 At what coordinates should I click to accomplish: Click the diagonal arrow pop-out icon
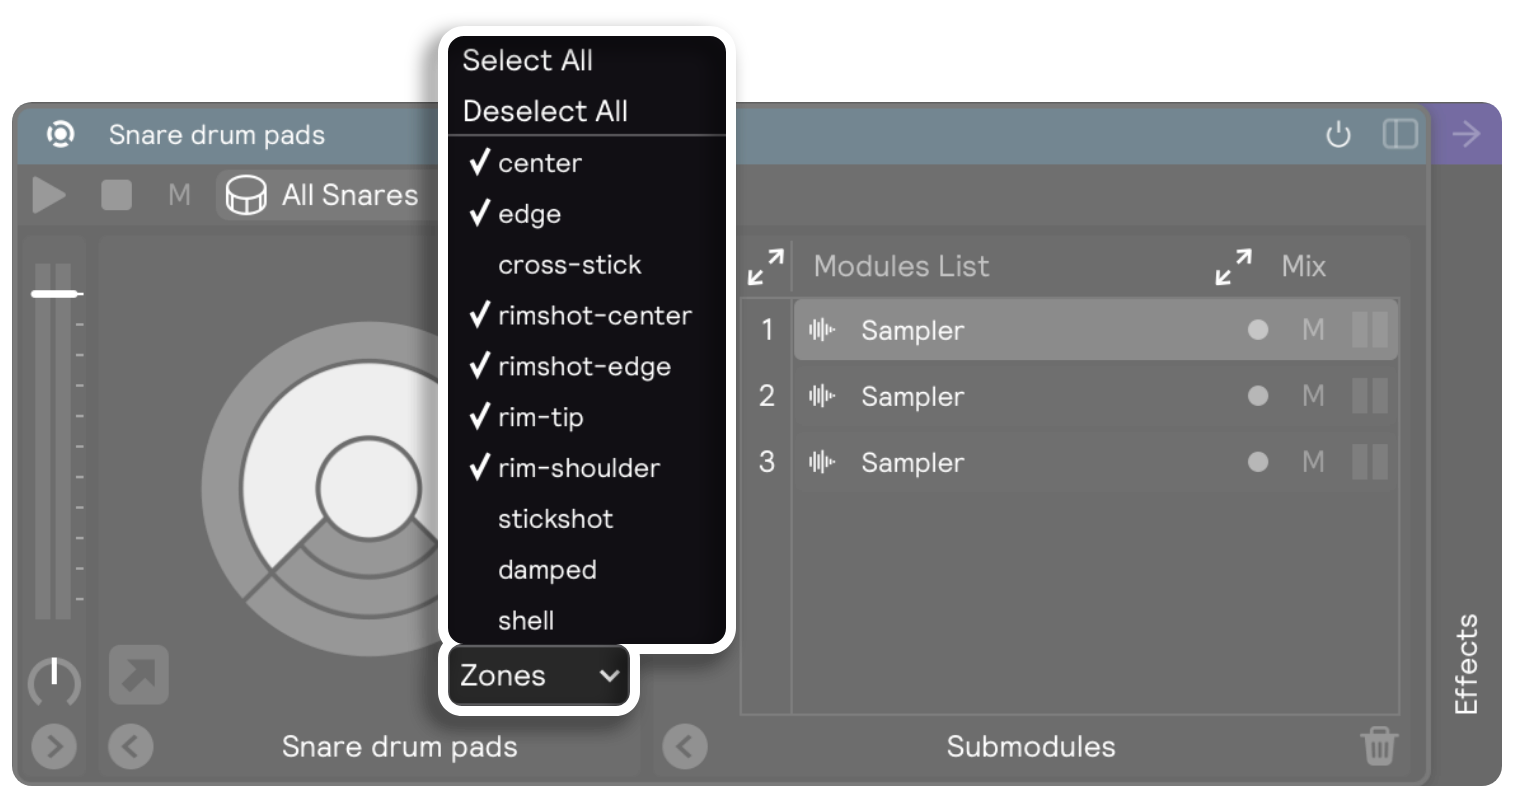[139, 675]
